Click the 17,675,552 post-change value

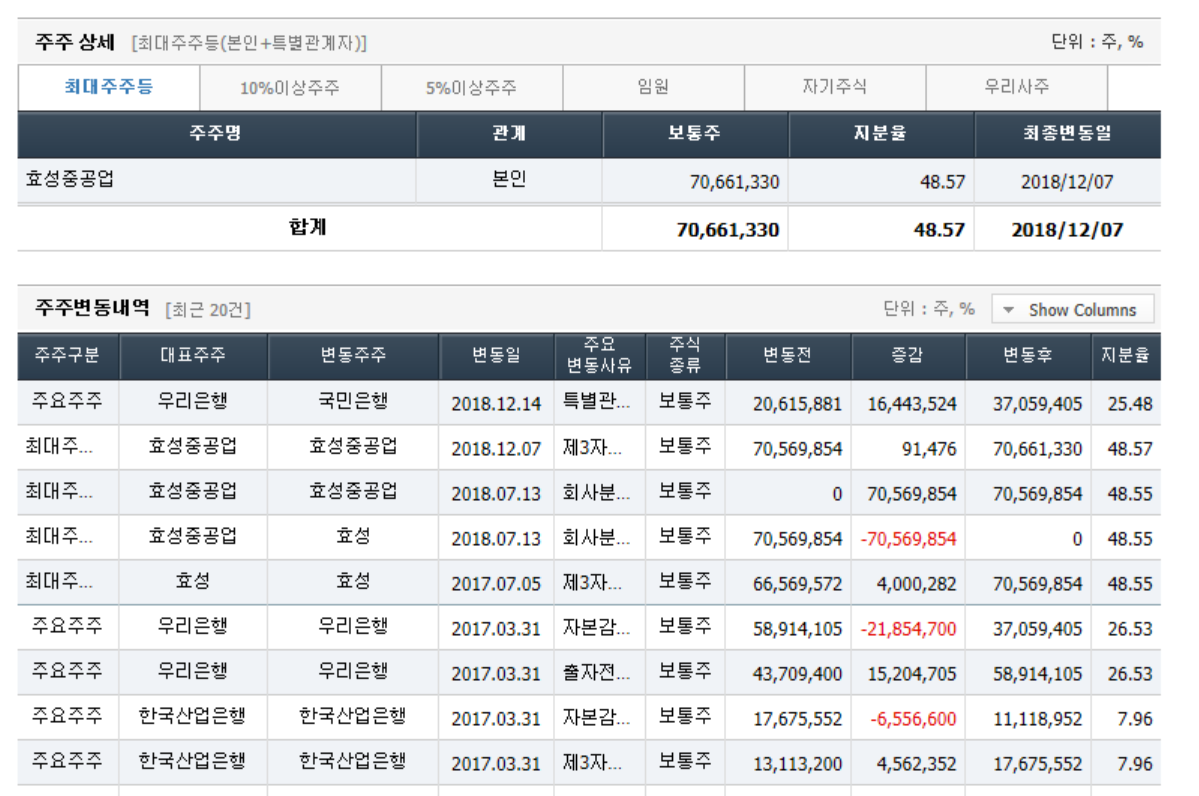(x=1038, y=764)
